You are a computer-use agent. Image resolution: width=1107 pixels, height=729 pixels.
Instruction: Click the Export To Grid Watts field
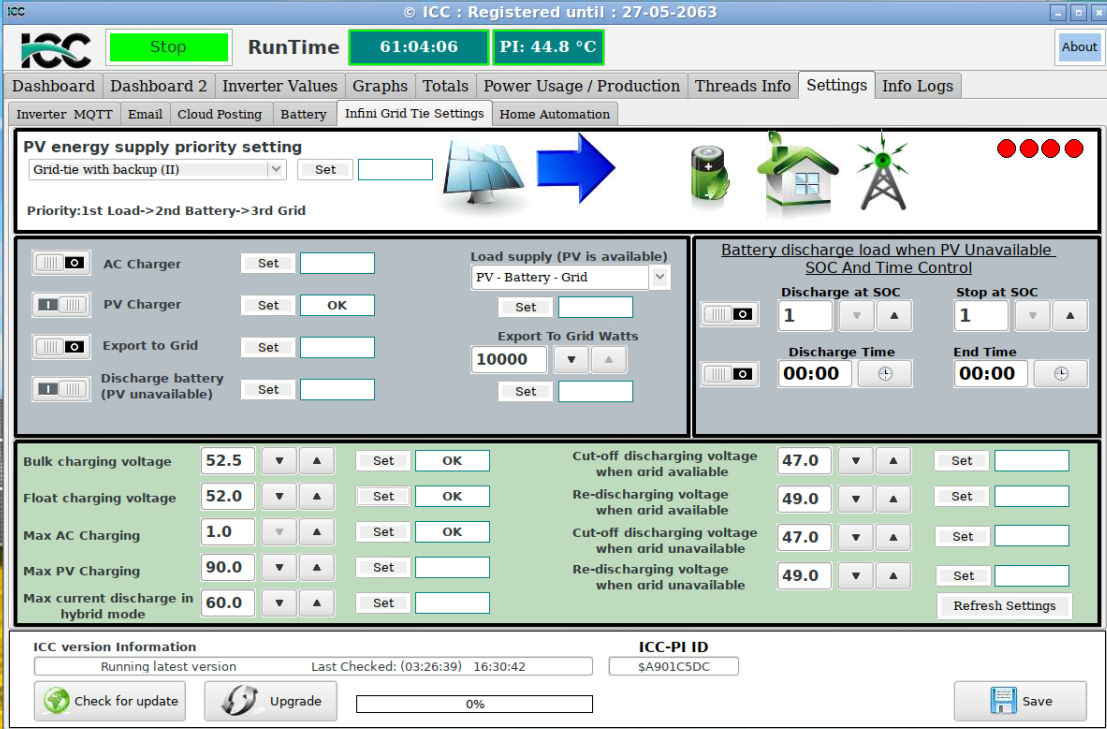(509, 359)
